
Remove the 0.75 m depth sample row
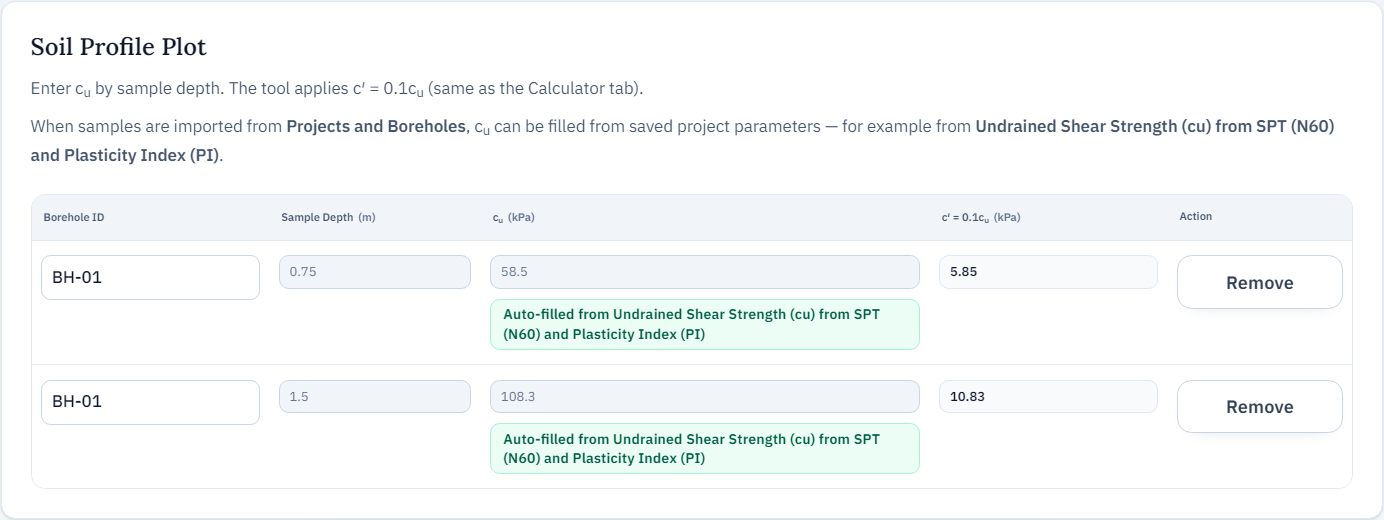[1259, 283]
